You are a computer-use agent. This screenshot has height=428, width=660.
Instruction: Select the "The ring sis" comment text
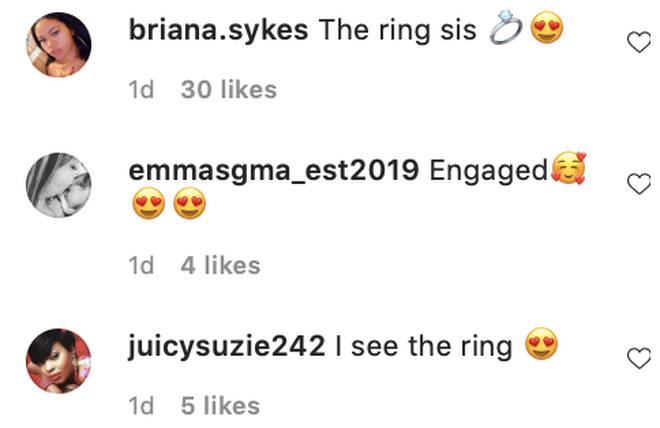(397, 31)
